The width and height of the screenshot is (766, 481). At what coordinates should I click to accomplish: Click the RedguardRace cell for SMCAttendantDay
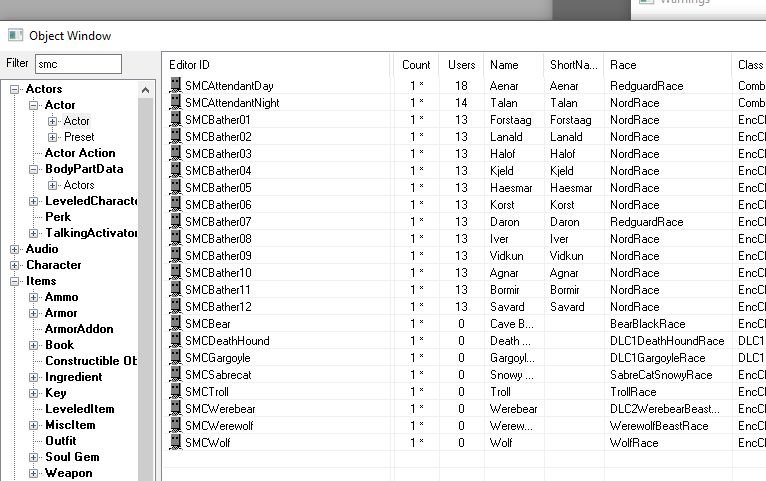[646, 86]
